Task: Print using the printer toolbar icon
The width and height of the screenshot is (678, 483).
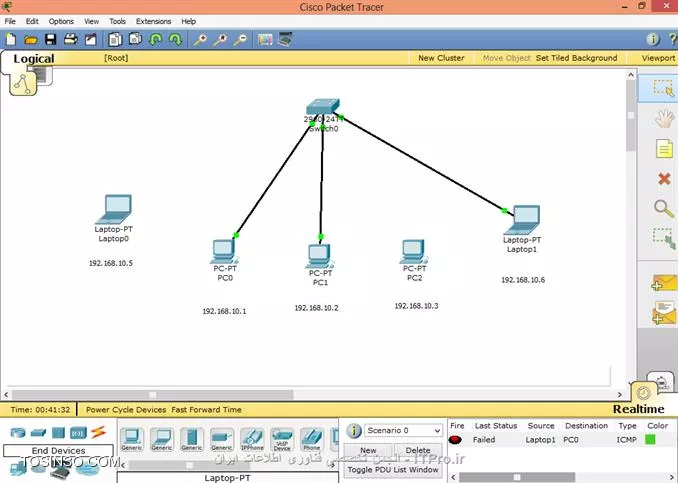Action: (x=70, y=40)
